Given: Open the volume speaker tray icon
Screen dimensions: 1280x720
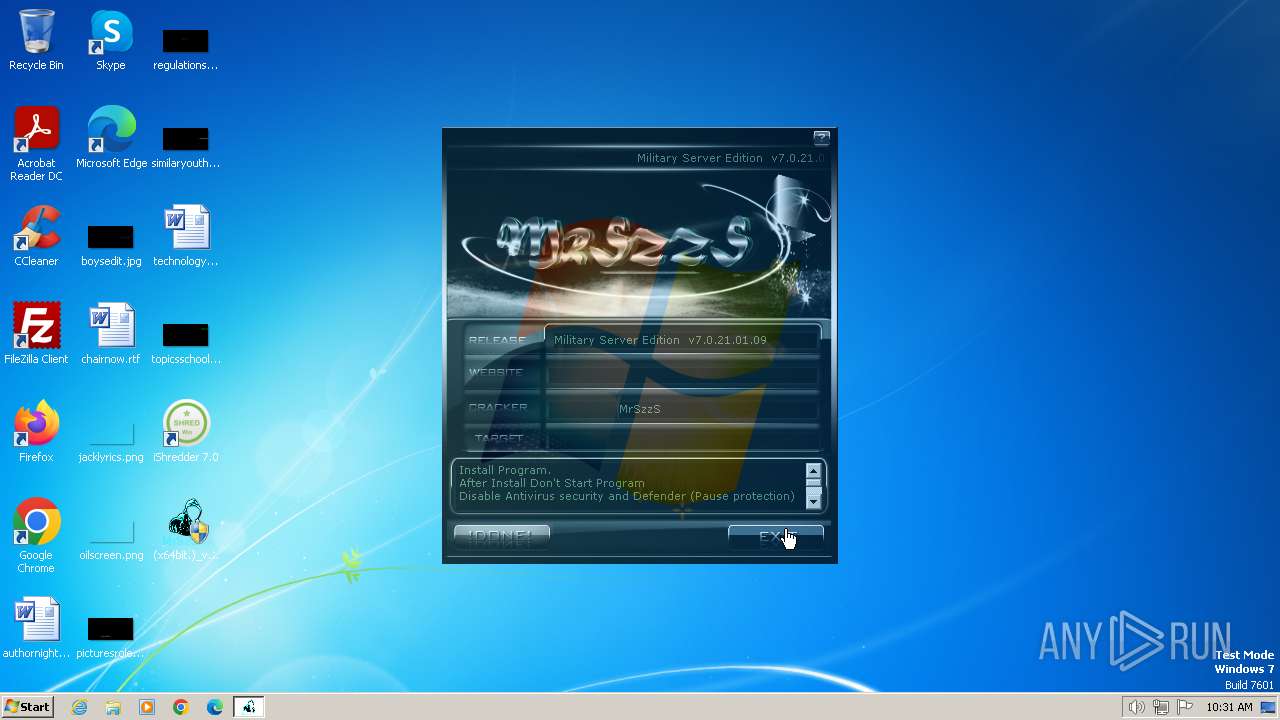Looking at the screenshot, I should point(1137,707).
